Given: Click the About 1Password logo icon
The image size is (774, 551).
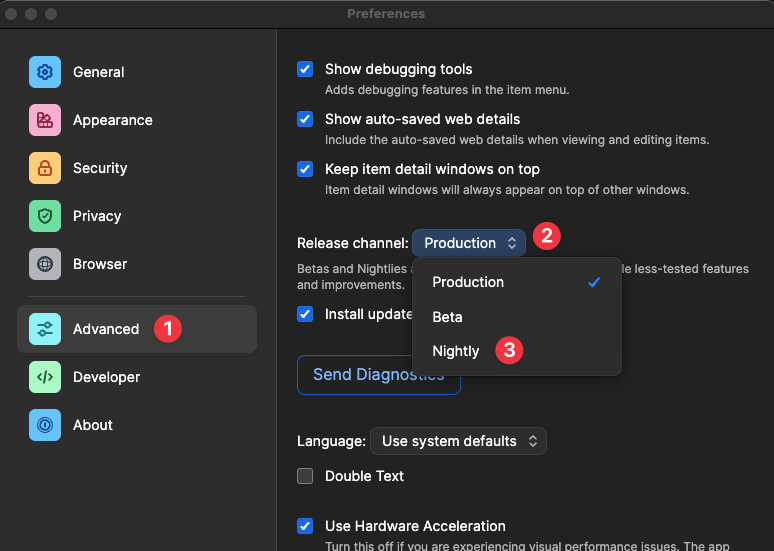Looking at the screenshot, I should pos(45,425).
